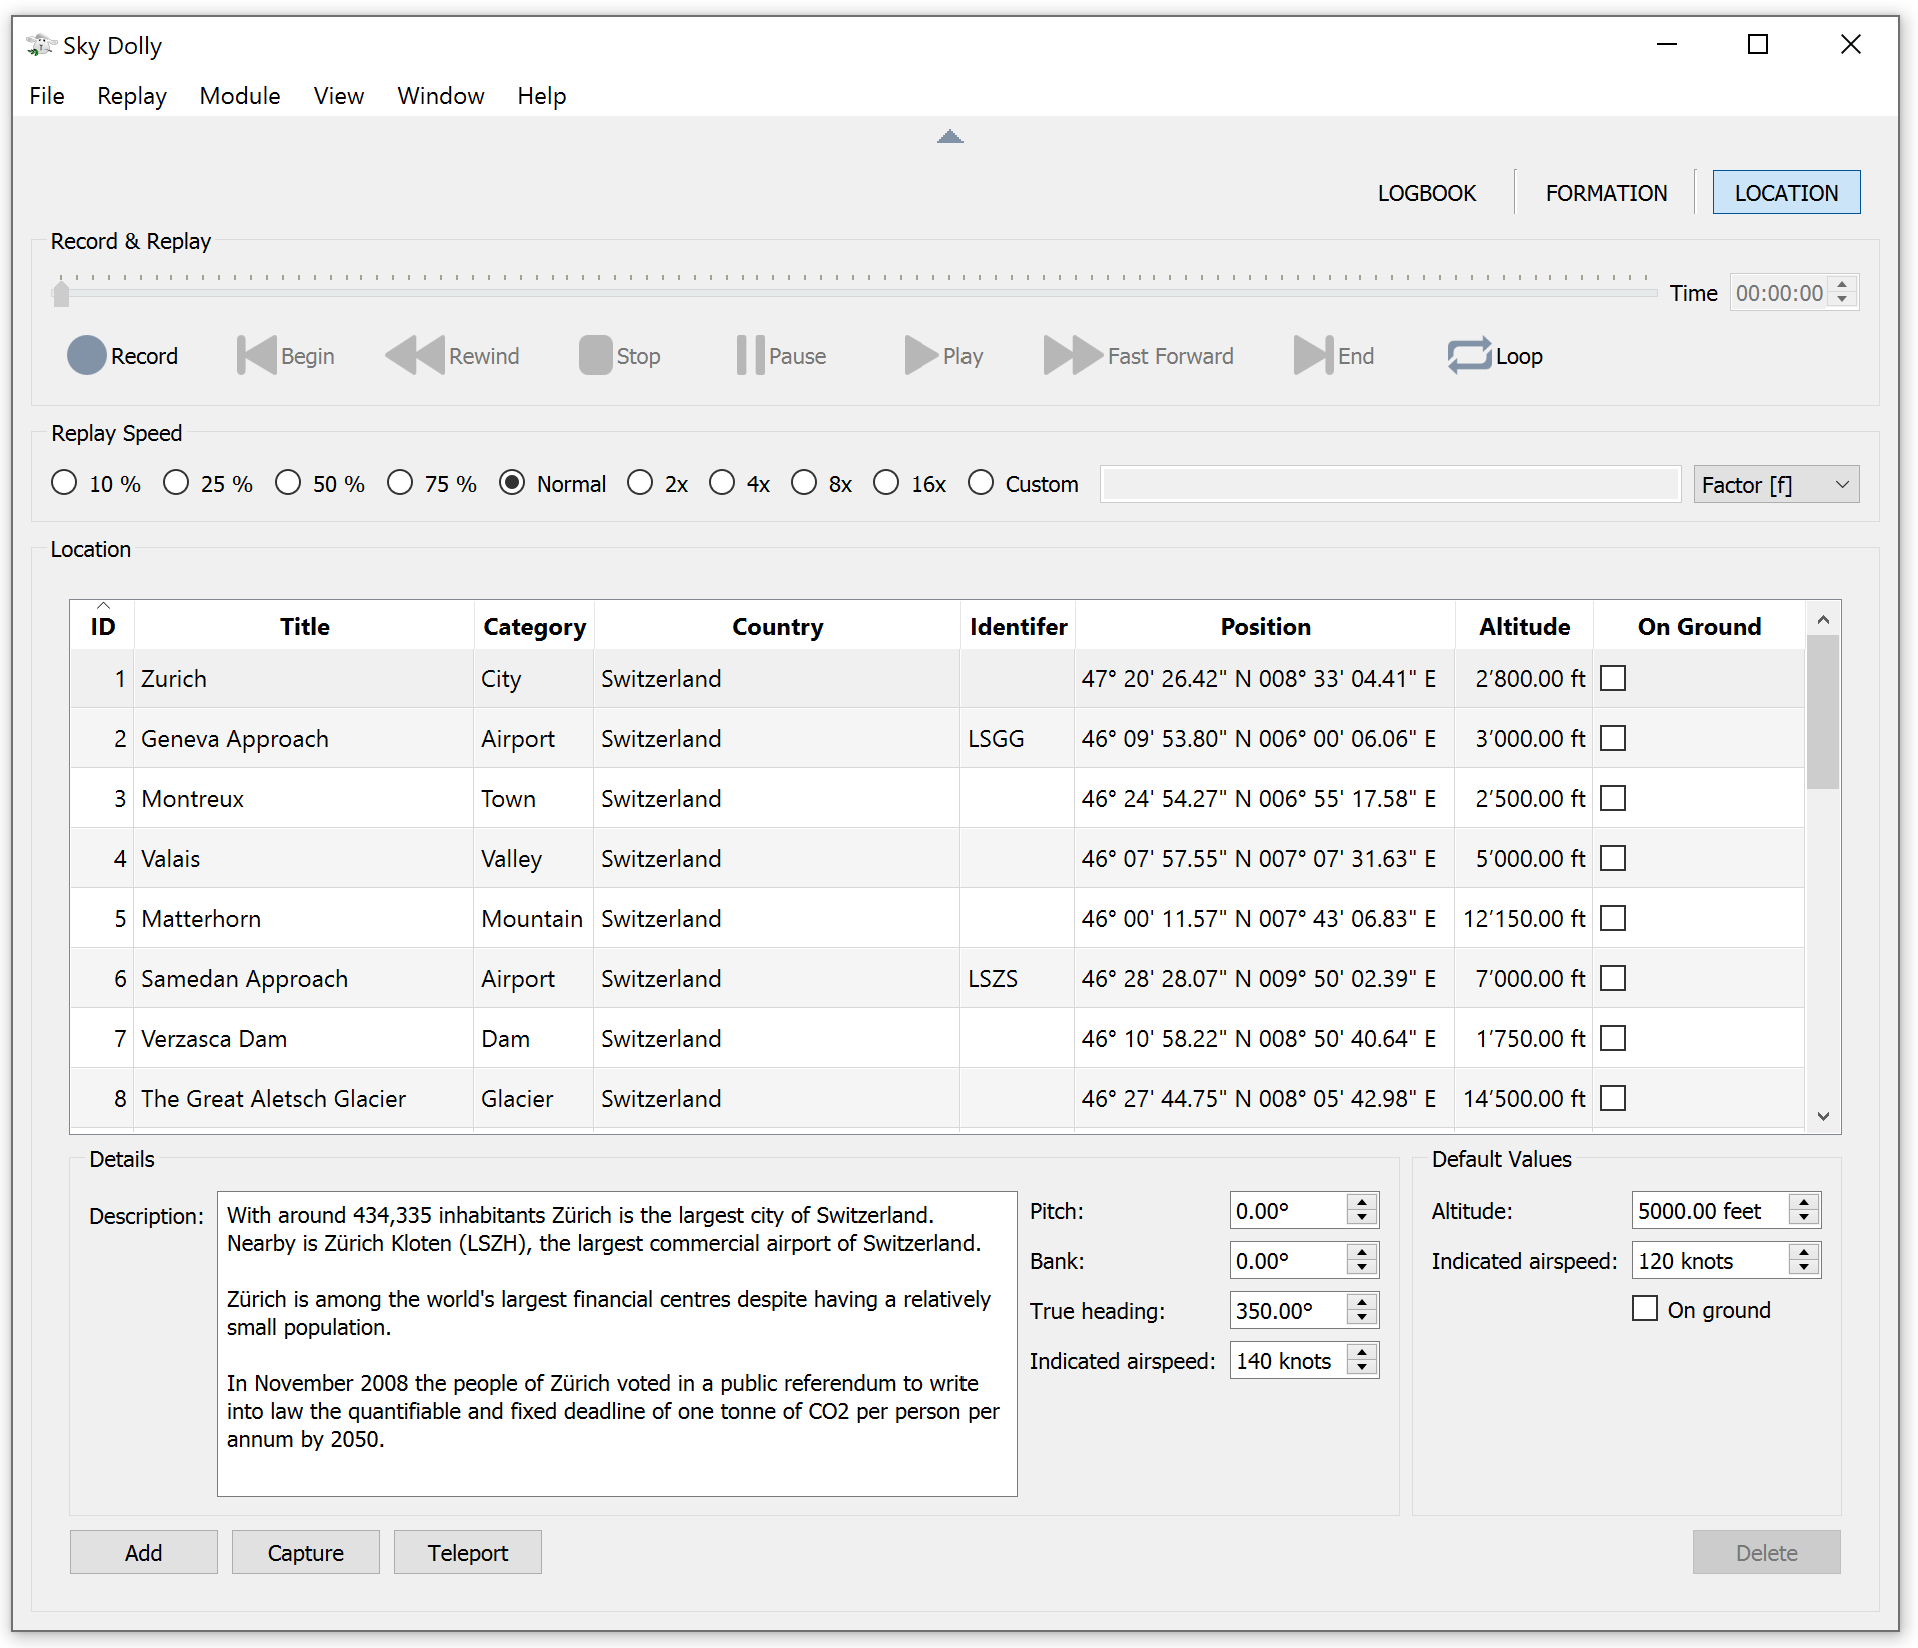Click the Capture button
1918x1648 pixels.
306,1552
